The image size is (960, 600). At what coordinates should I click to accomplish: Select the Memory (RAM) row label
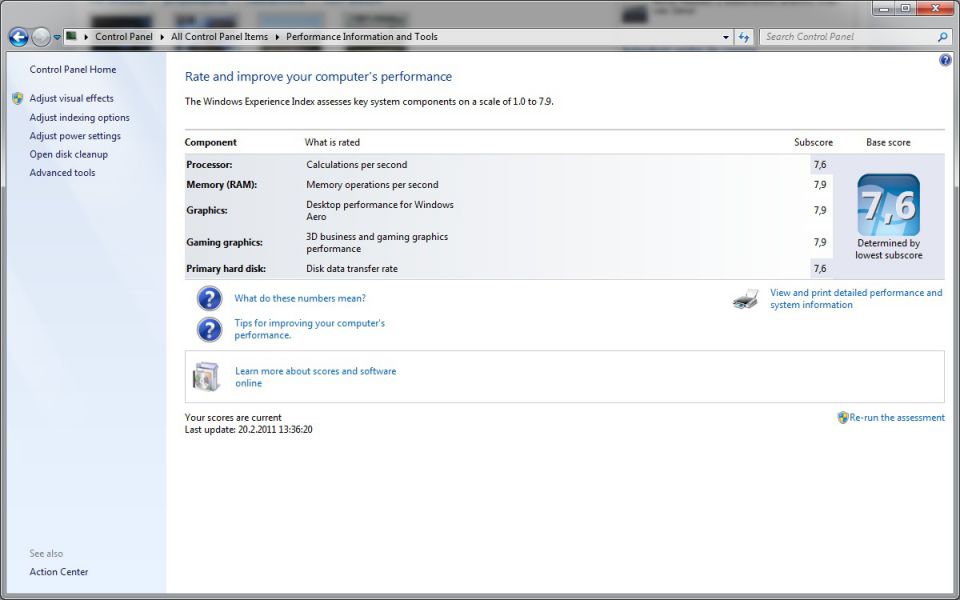point(222,185)
